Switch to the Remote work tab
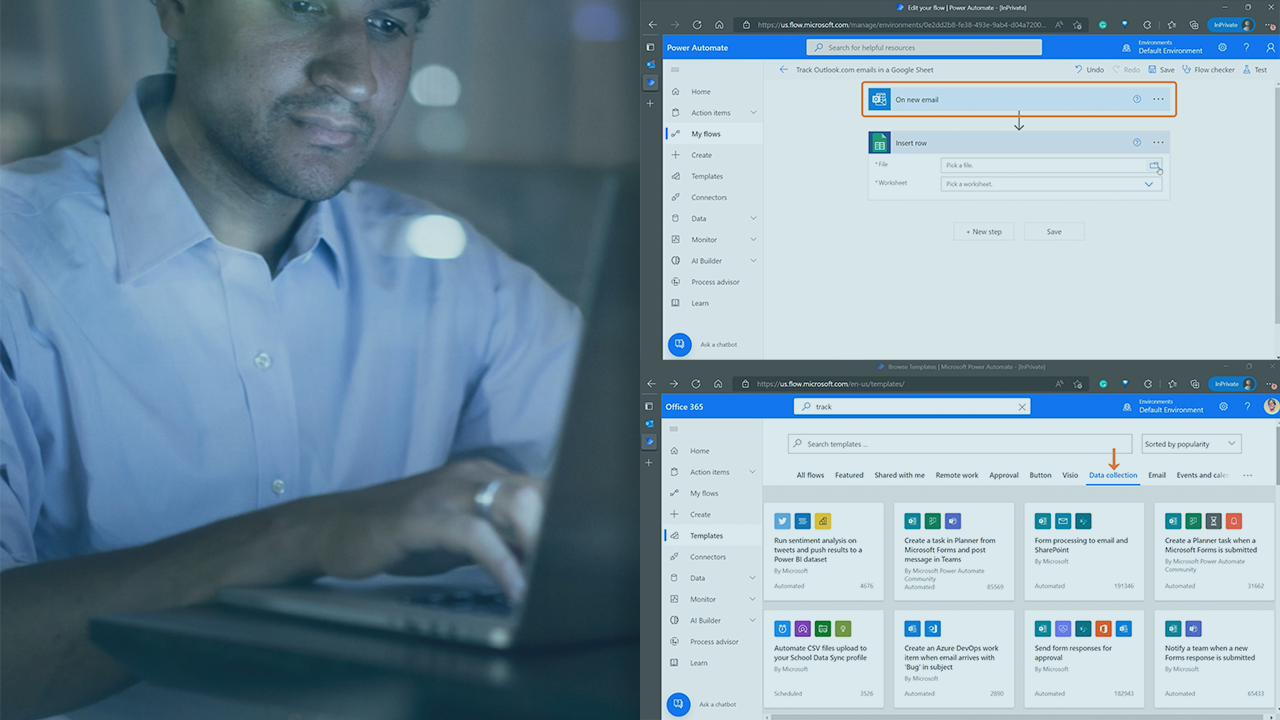The image size is (1280, 720). pyautogui.click(x=956, y=475)
